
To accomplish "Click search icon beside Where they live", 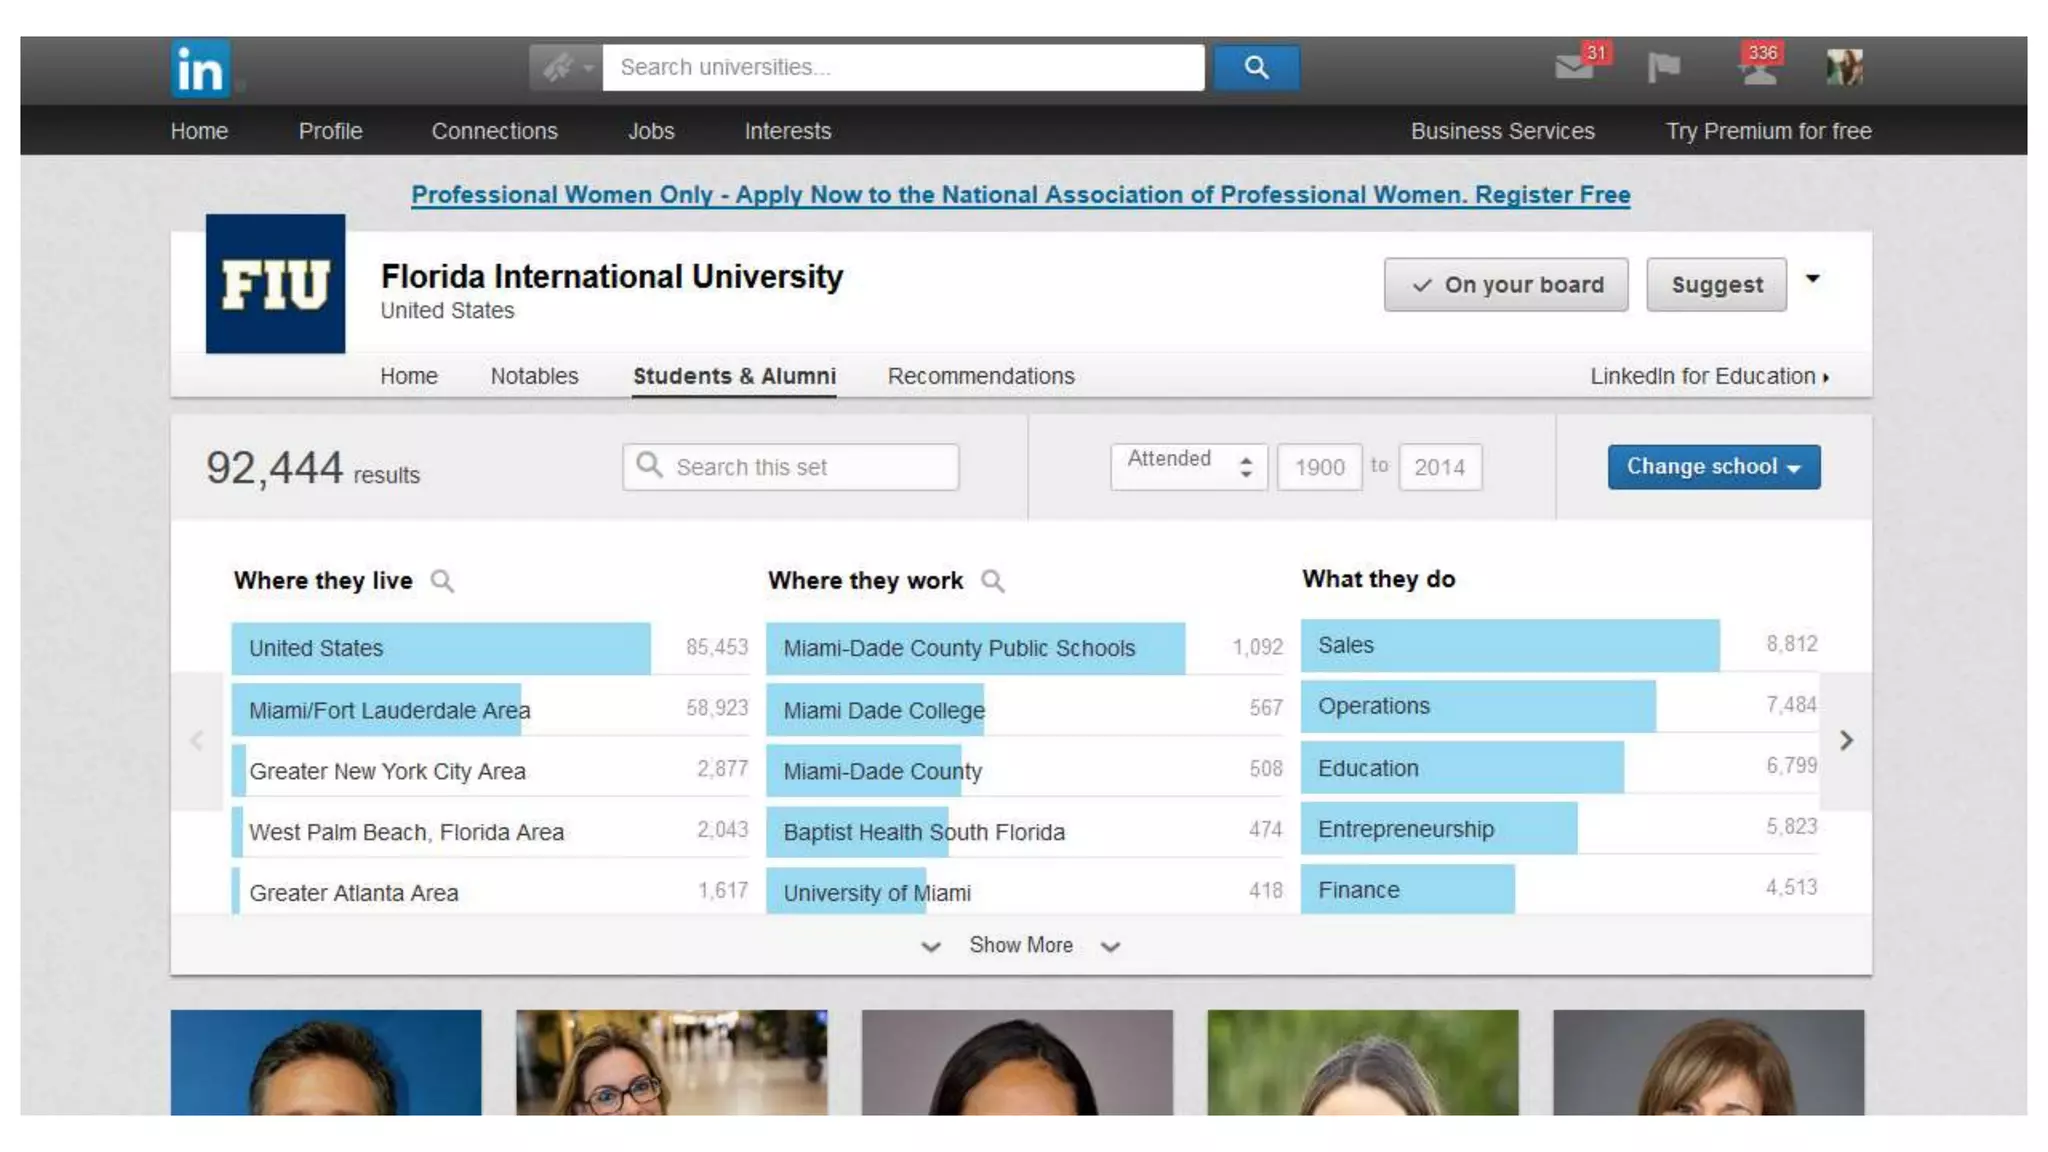I will click(442, 581).
